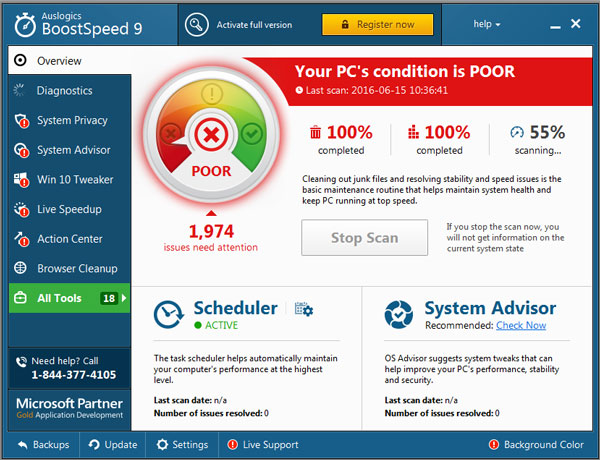The width and height of the screenshot is (600, 460).
Task: Click the phone number 1-844-377-4105
Action: (73, 375)
